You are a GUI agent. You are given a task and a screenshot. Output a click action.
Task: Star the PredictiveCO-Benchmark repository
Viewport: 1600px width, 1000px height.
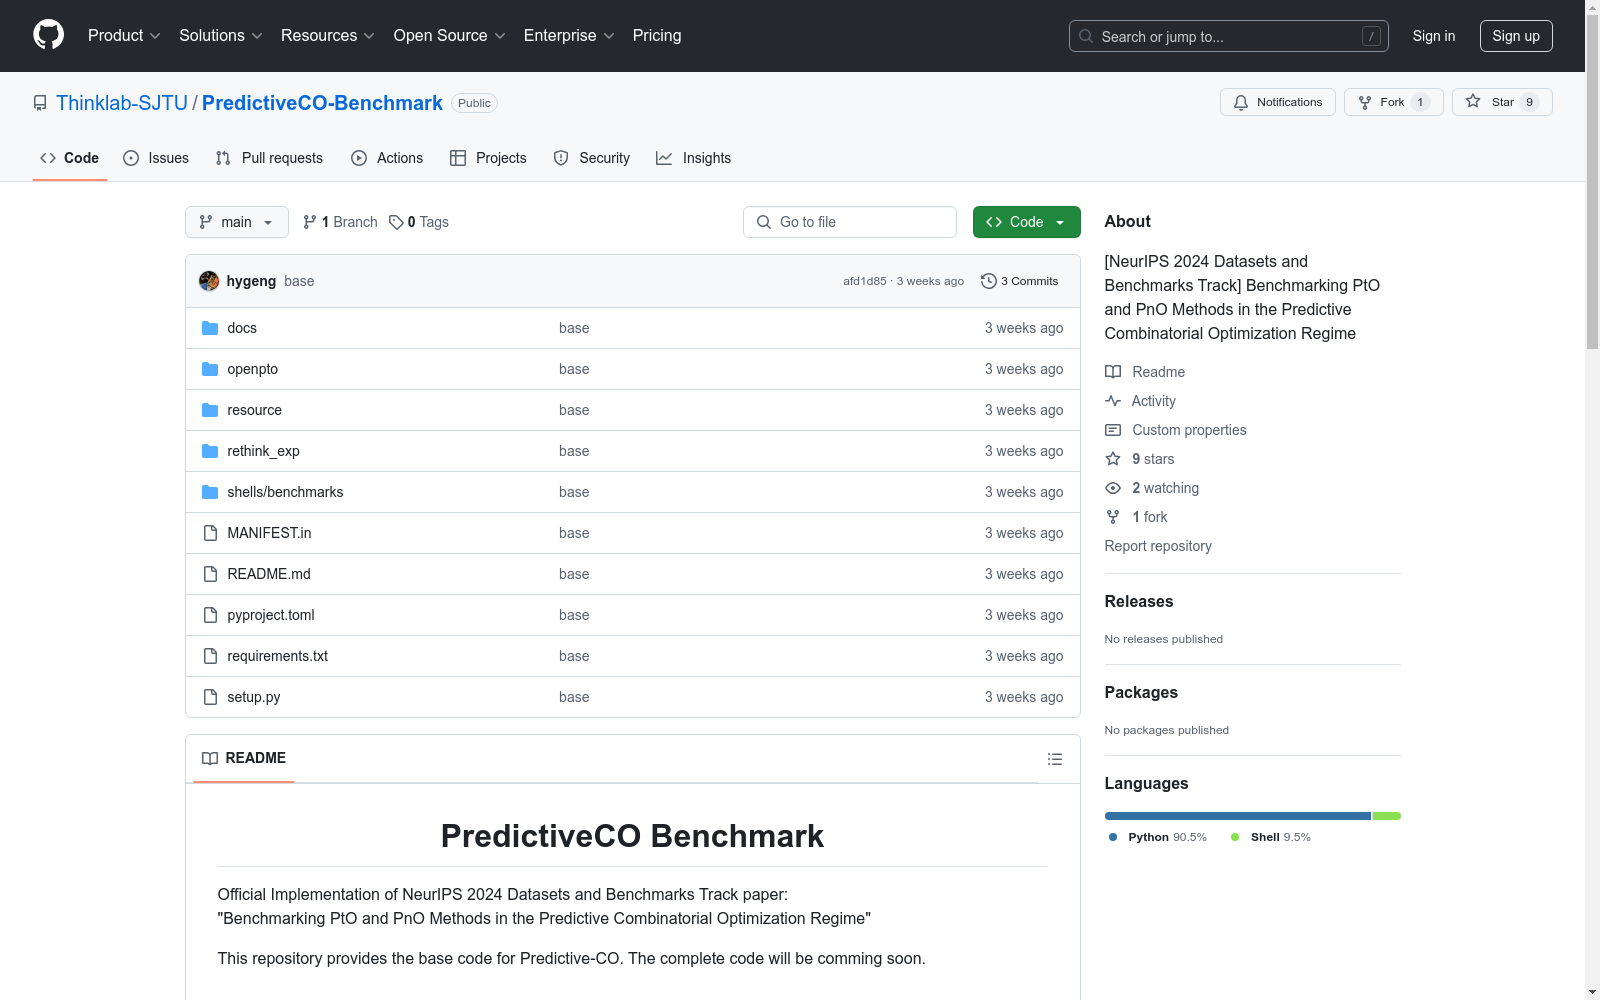[1502, 102]
